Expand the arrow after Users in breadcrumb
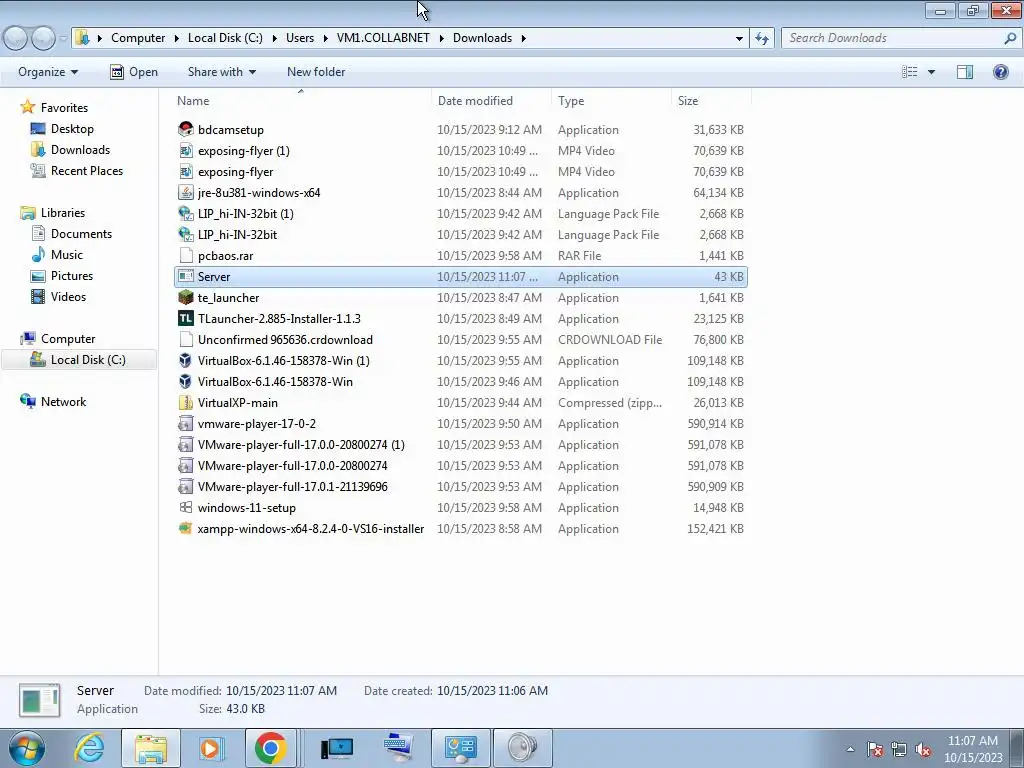 325,38
